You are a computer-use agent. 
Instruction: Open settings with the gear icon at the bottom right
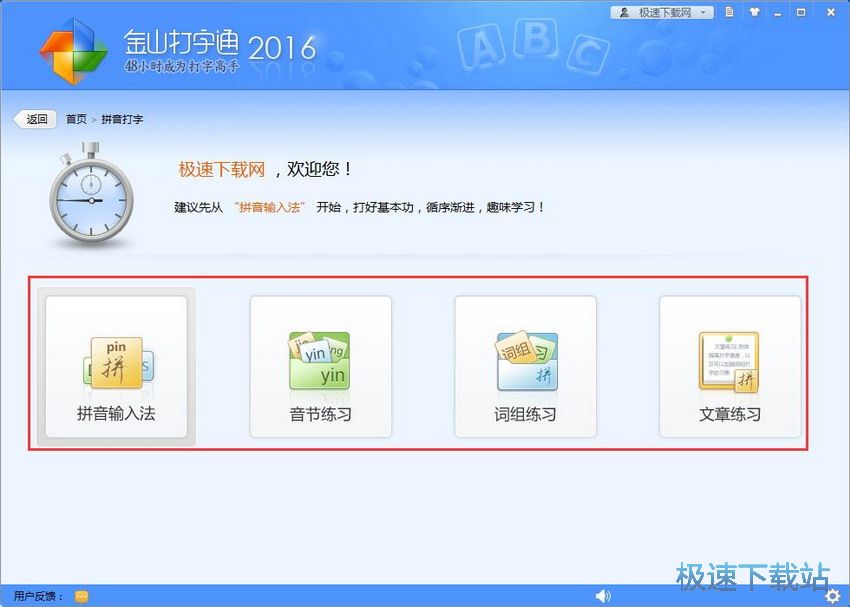tap(832, 597)
